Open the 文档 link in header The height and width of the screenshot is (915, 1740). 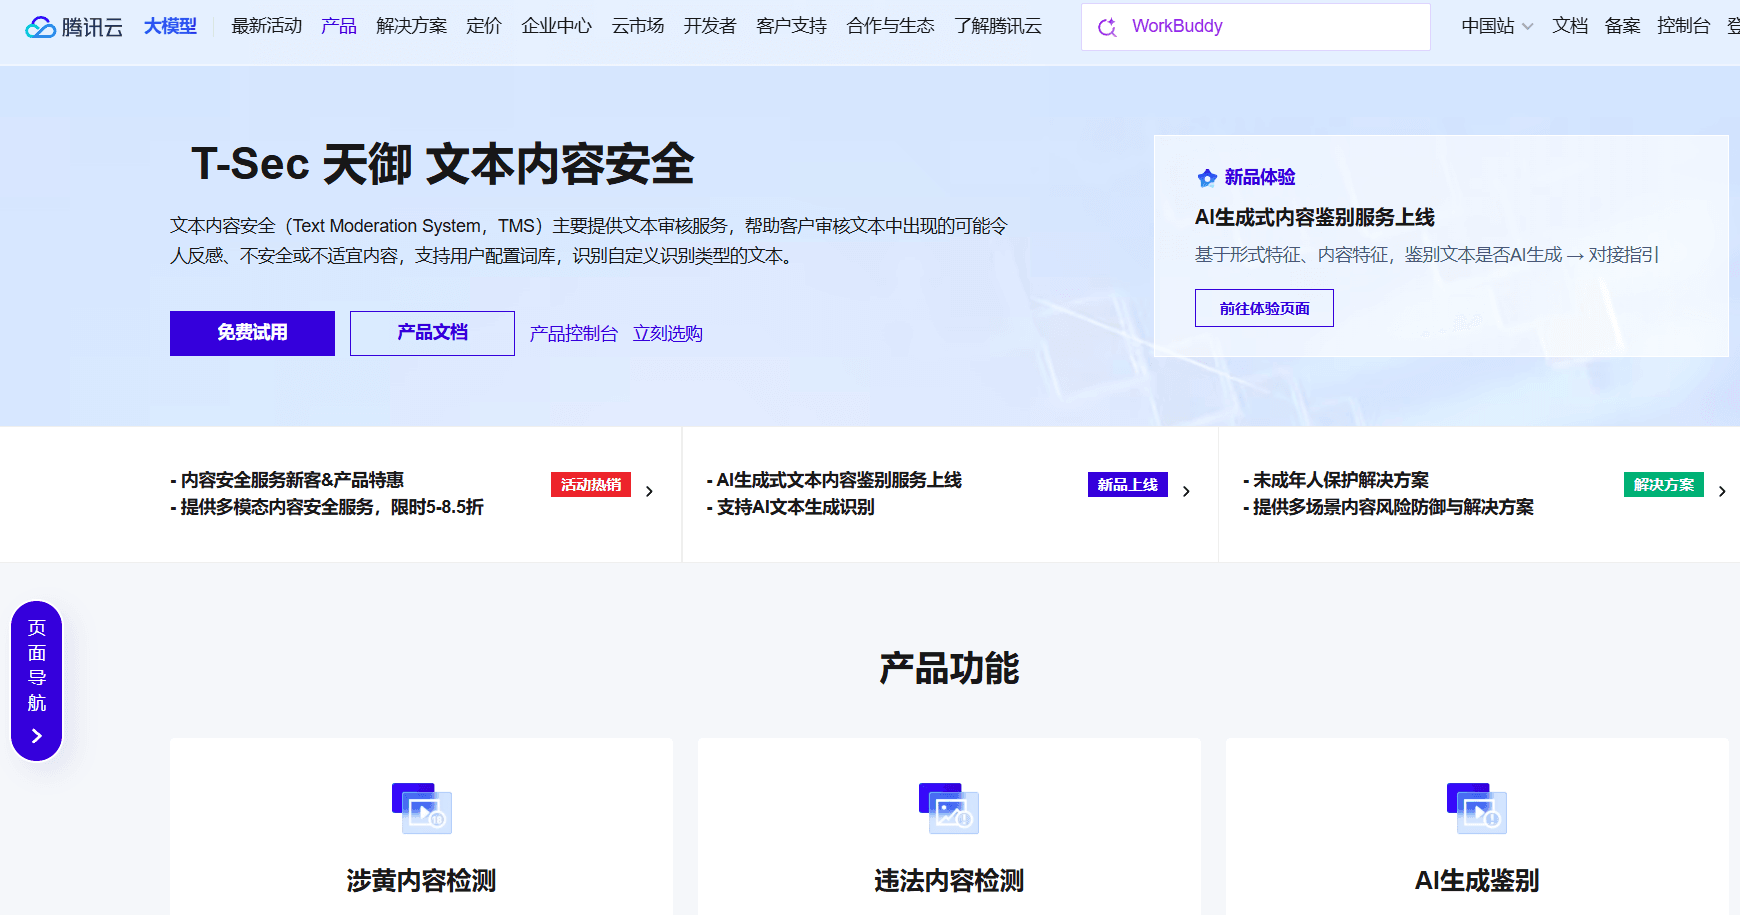(x=1570, y=26)
